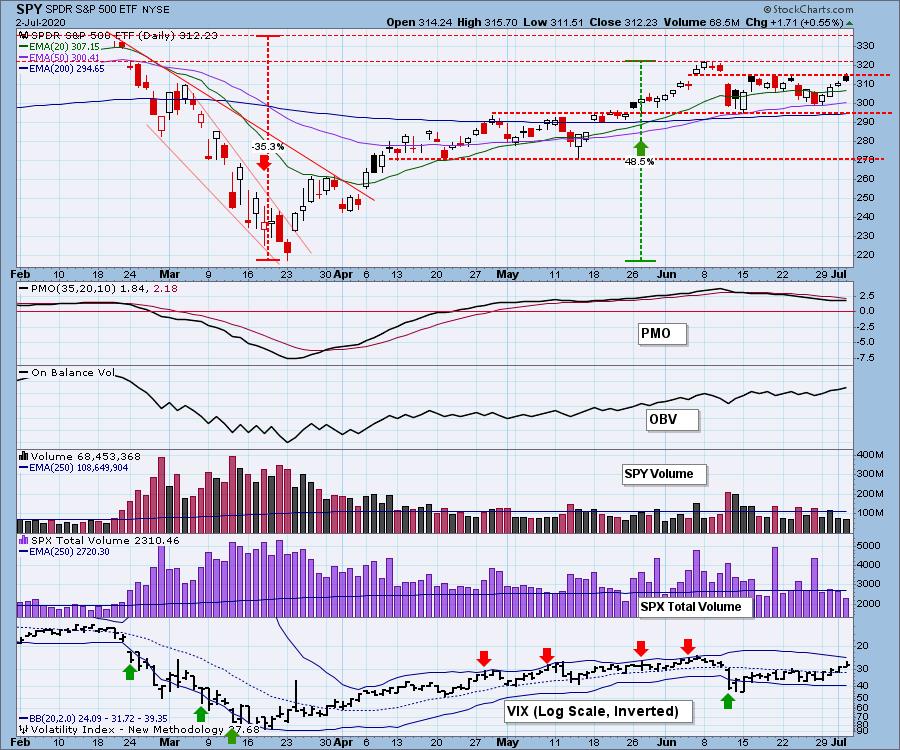900x750 pixels.
Task: Select the 'EMA(200) 294.65' legend entry
Action: pos(67,69)
